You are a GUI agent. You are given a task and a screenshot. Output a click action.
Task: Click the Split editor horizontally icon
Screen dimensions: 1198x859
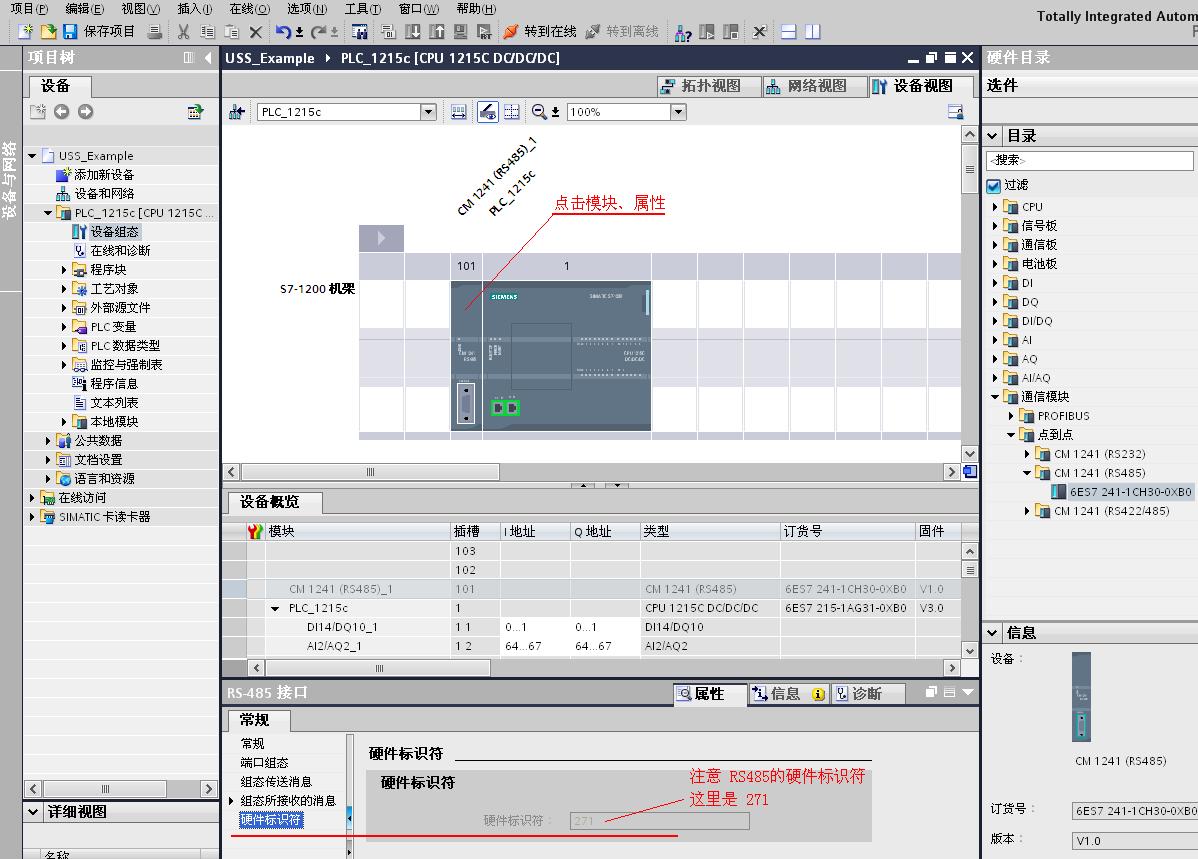788,31
